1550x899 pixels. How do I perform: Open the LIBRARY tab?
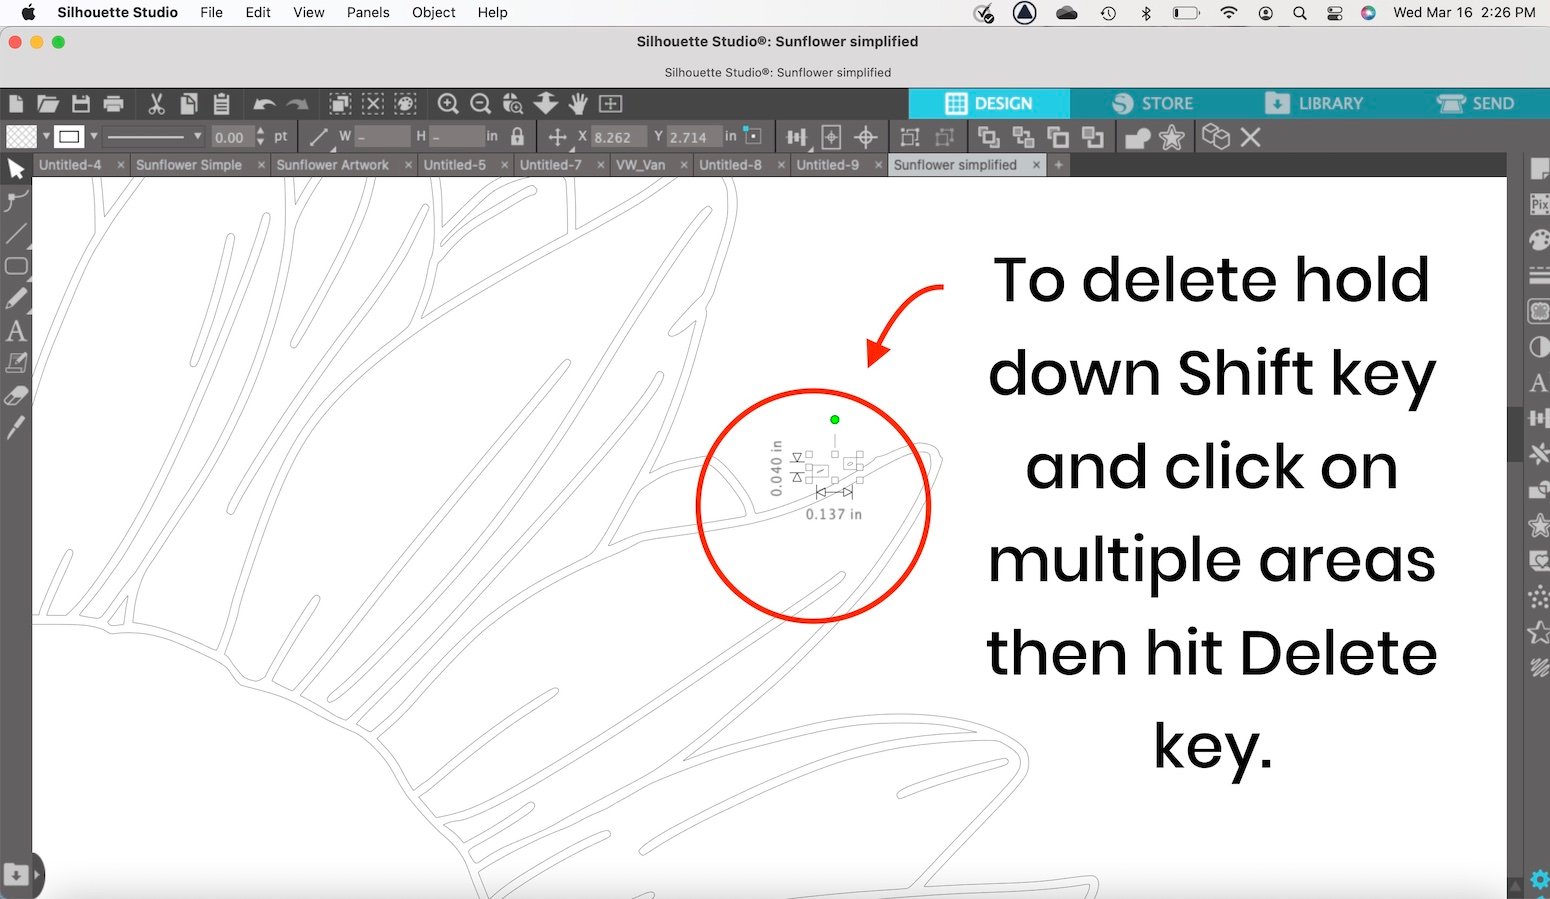(1313, 103)
